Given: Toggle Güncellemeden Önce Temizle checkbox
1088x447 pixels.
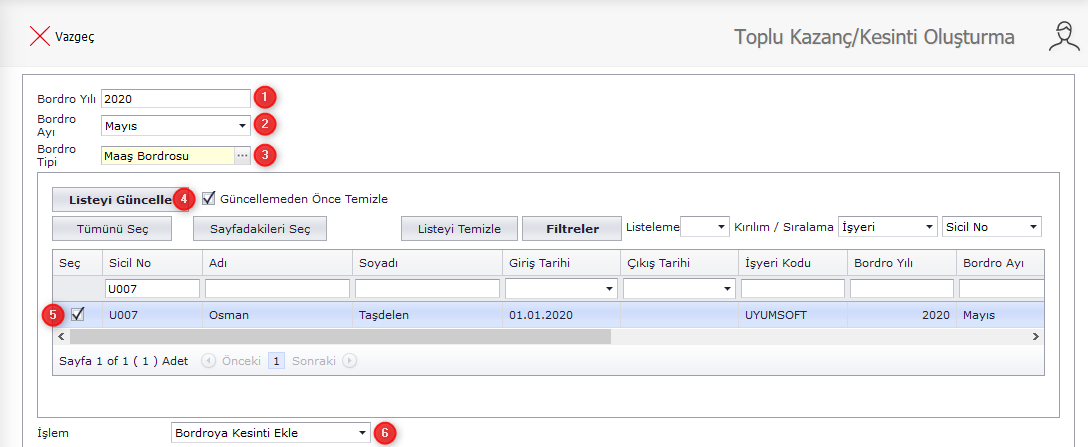Looking at the screenshot, I should pyautogui.click(x=209, y=198).
